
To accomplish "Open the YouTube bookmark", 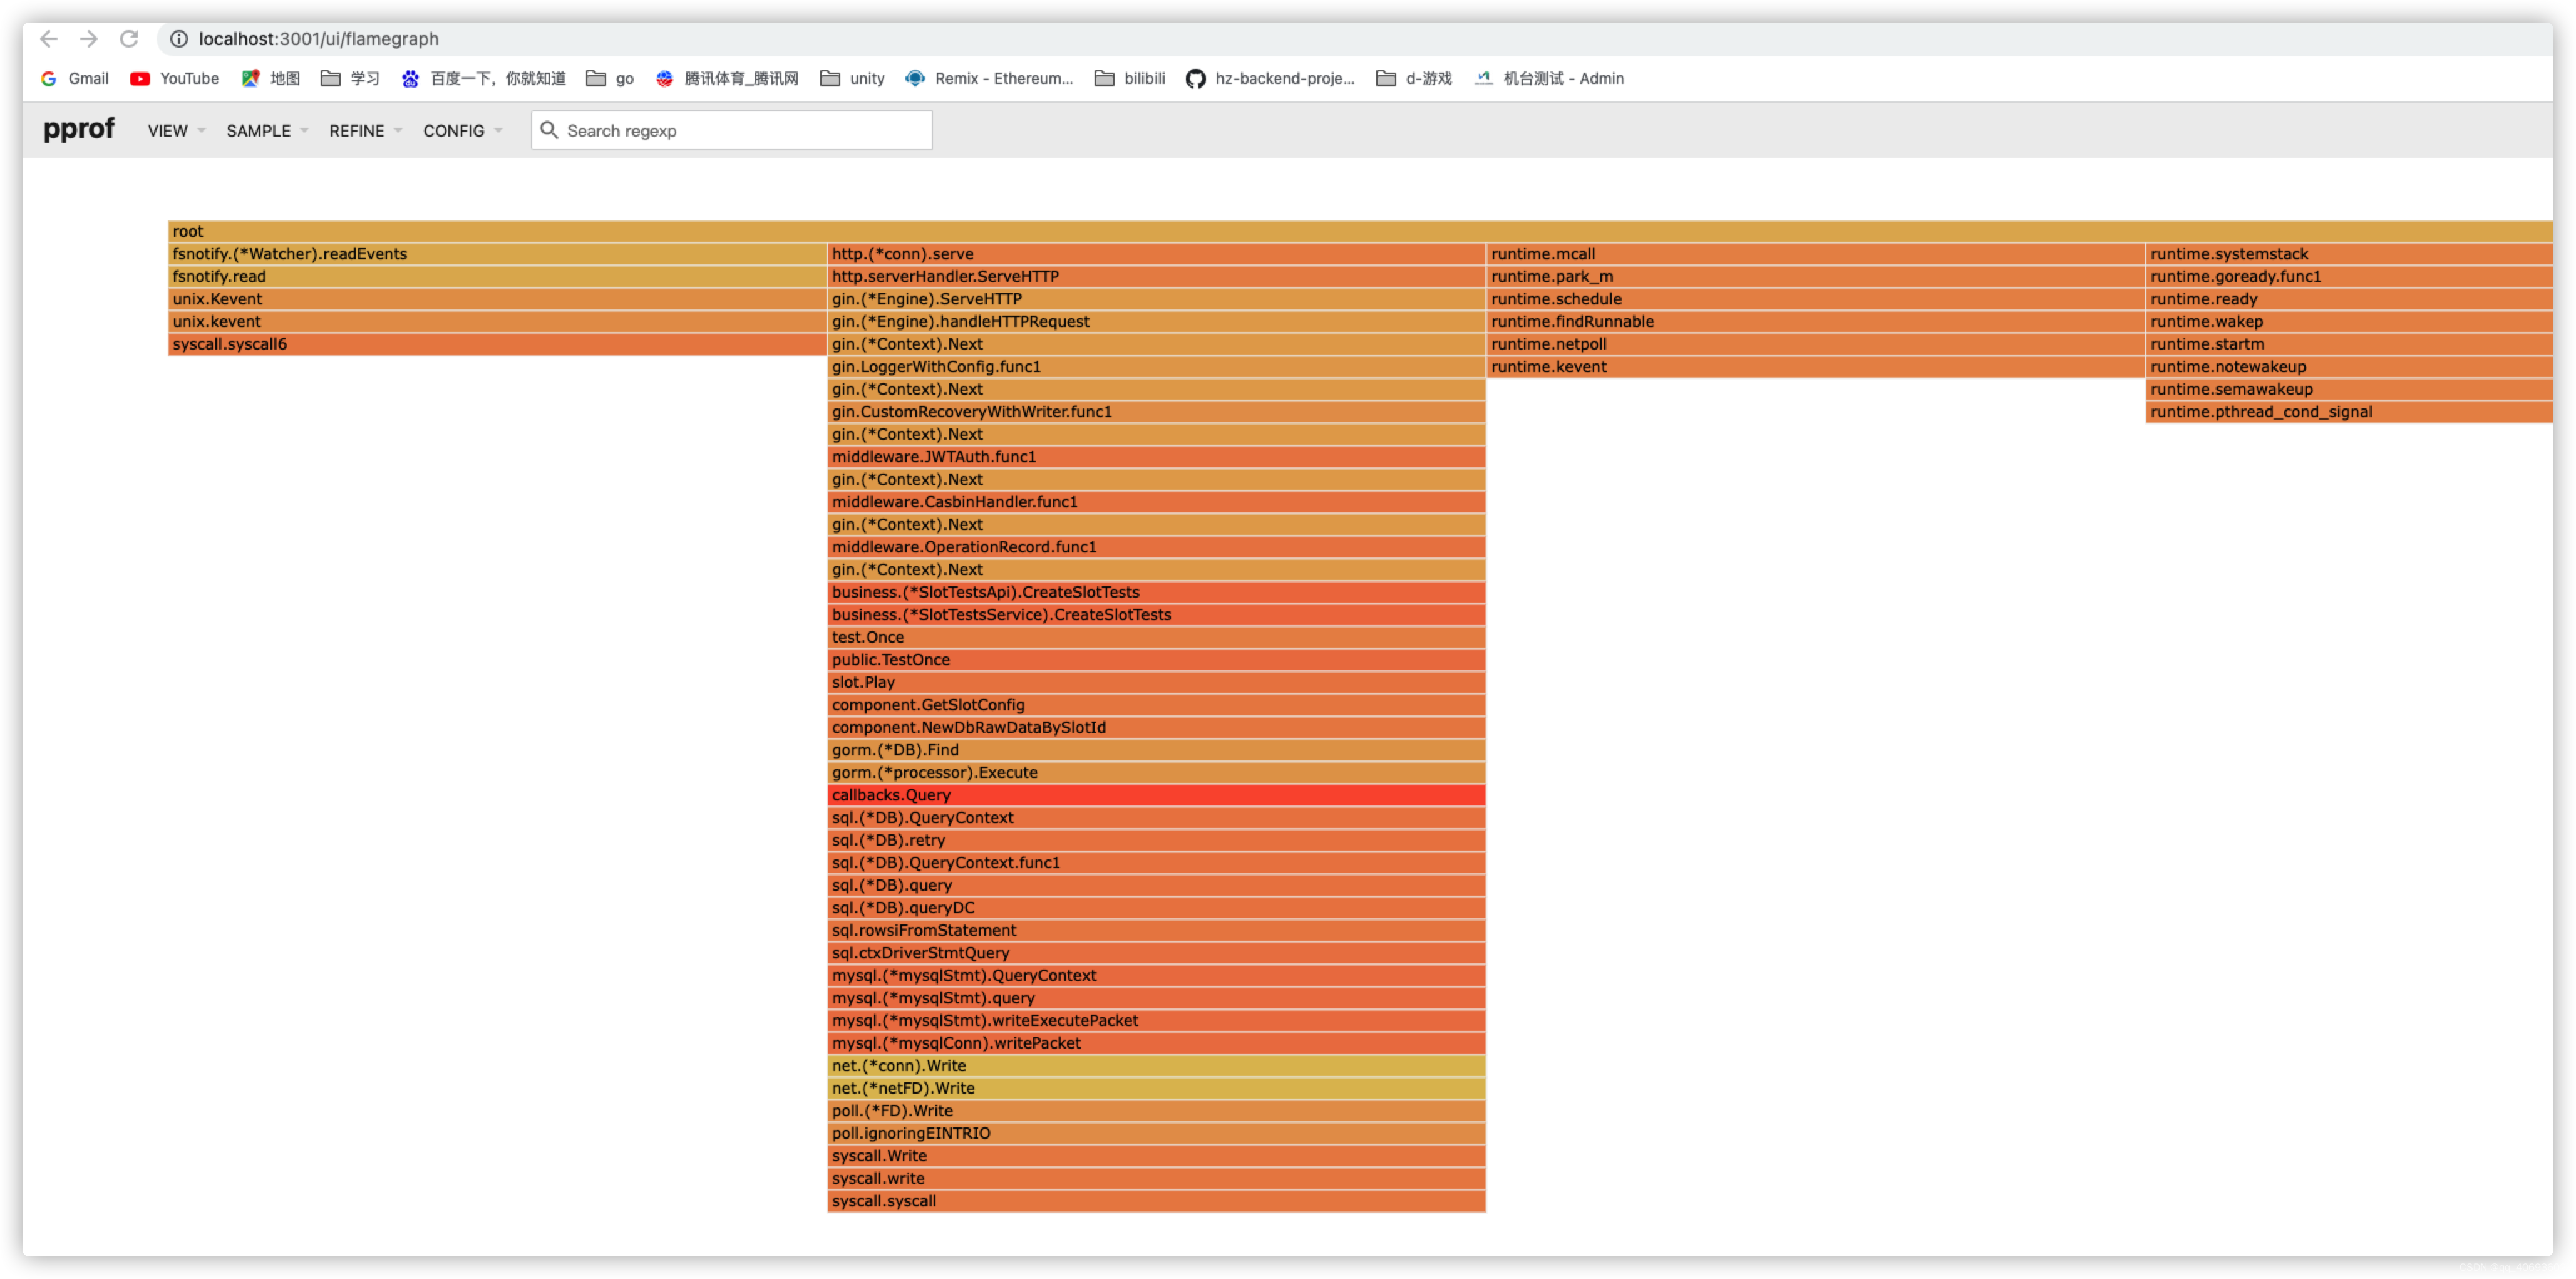I will click(x=175, y=78).
